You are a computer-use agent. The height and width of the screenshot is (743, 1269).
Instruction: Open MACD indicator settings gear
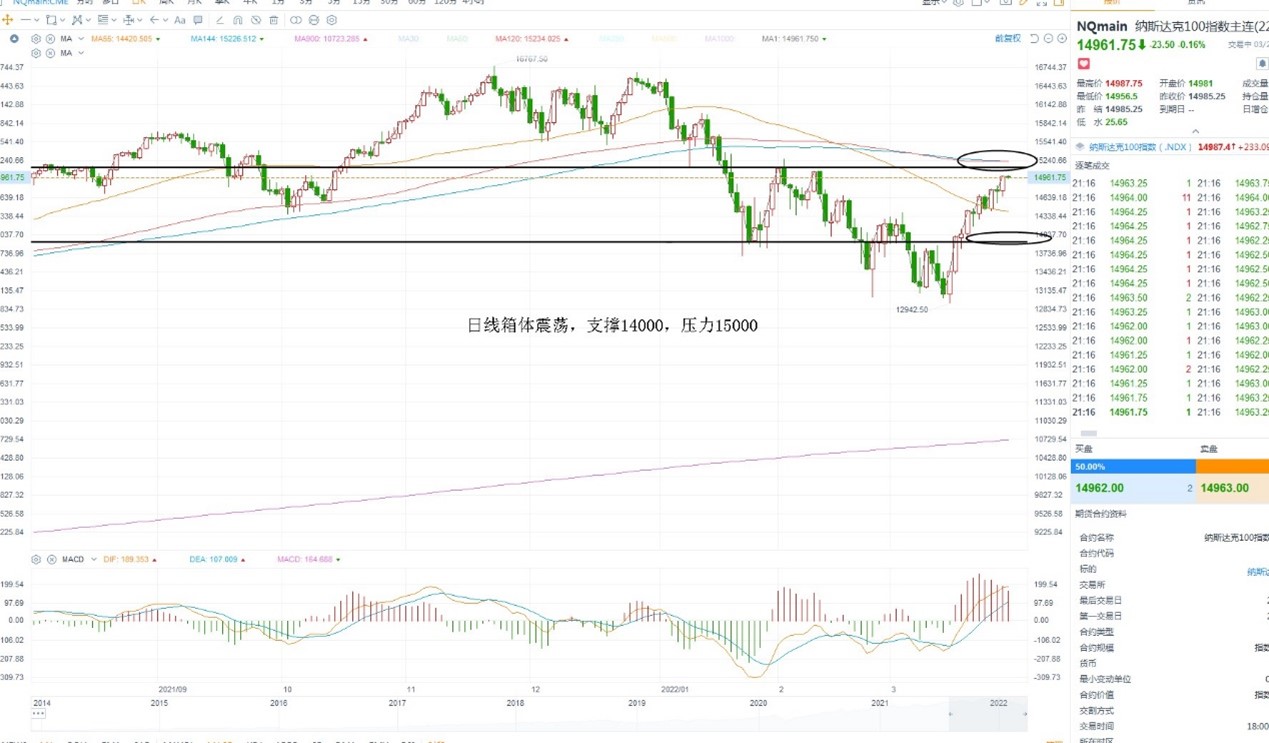coord(36,560)
